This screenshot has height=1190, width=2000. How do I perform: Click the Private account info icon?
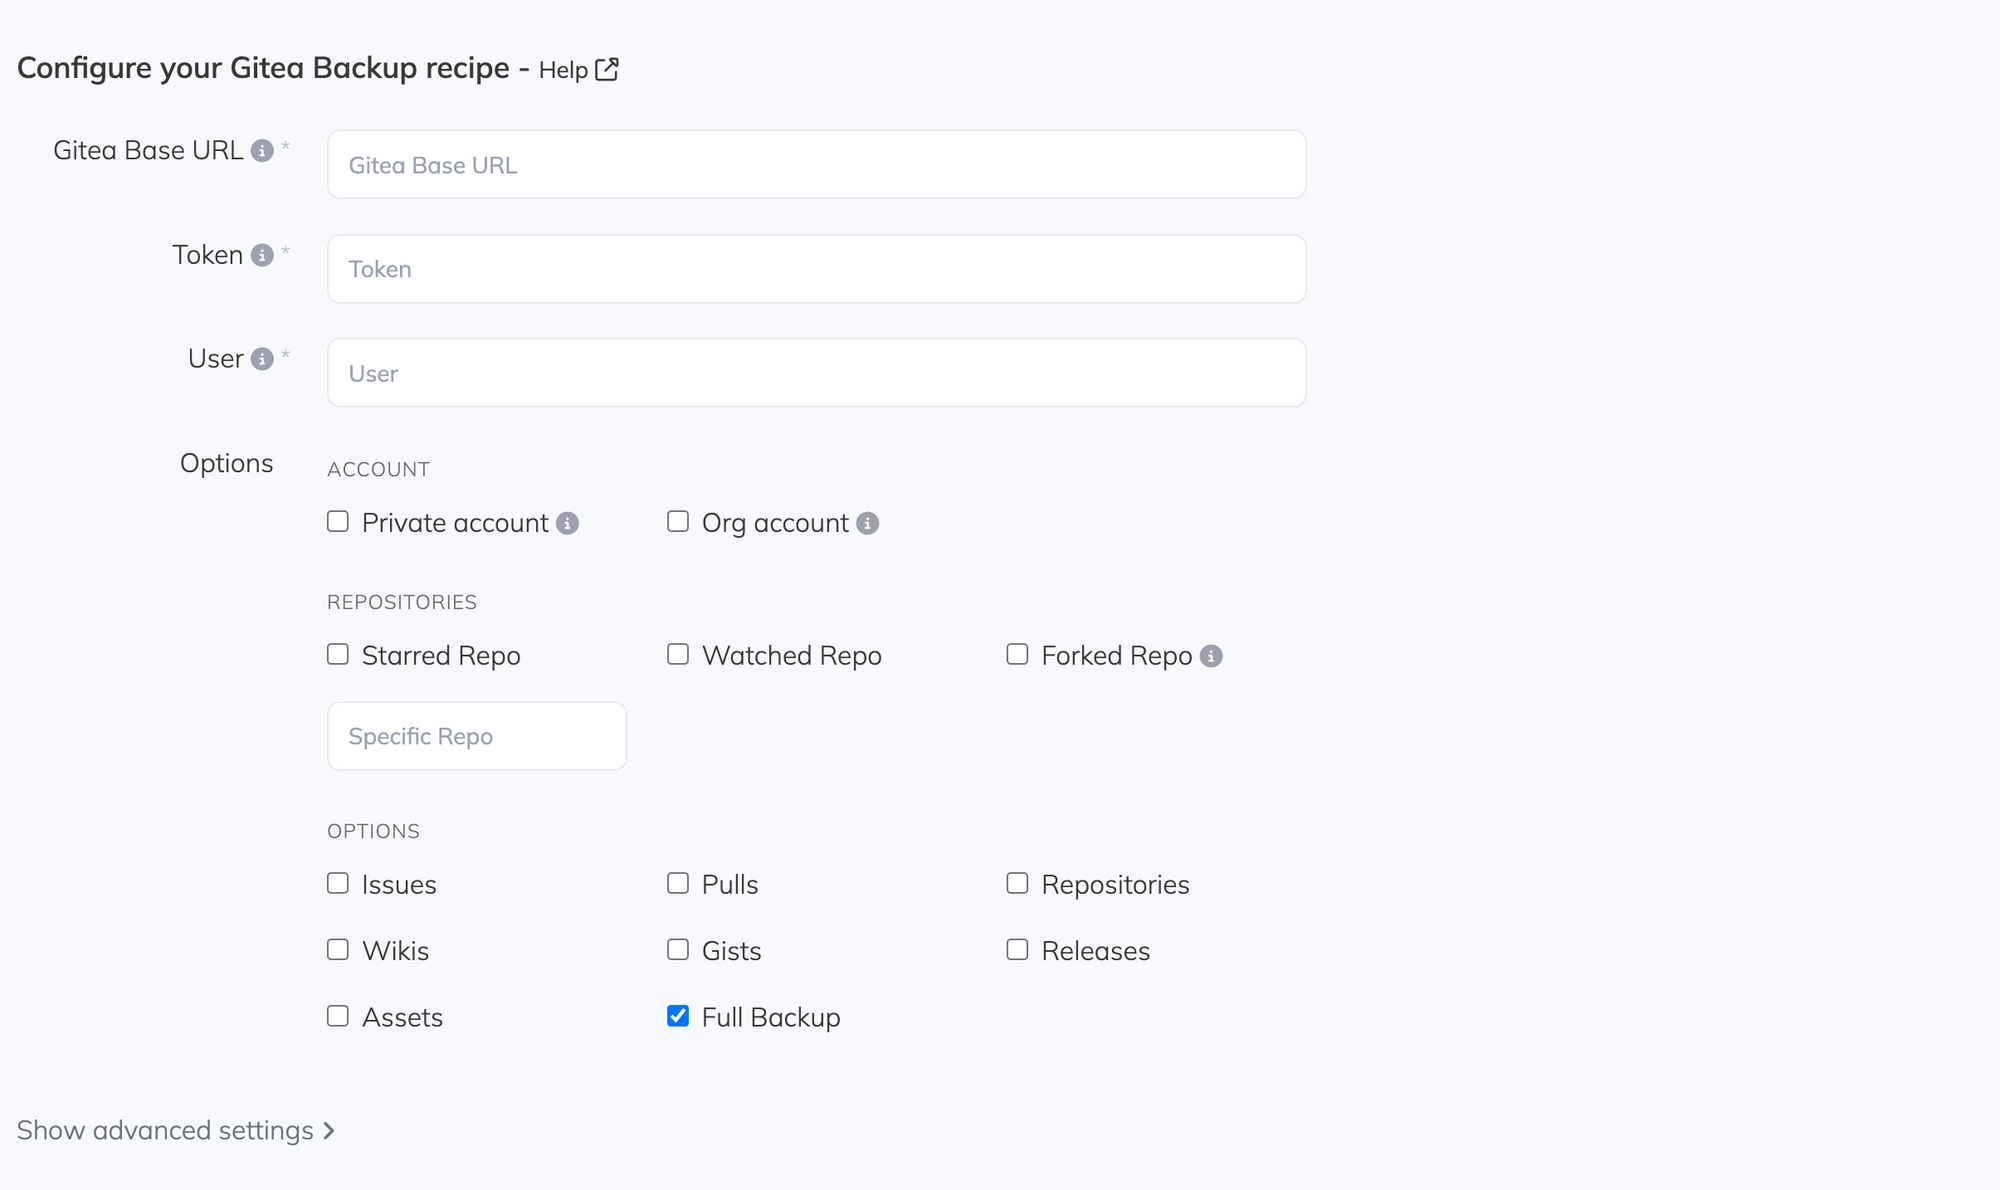point(567,523)
